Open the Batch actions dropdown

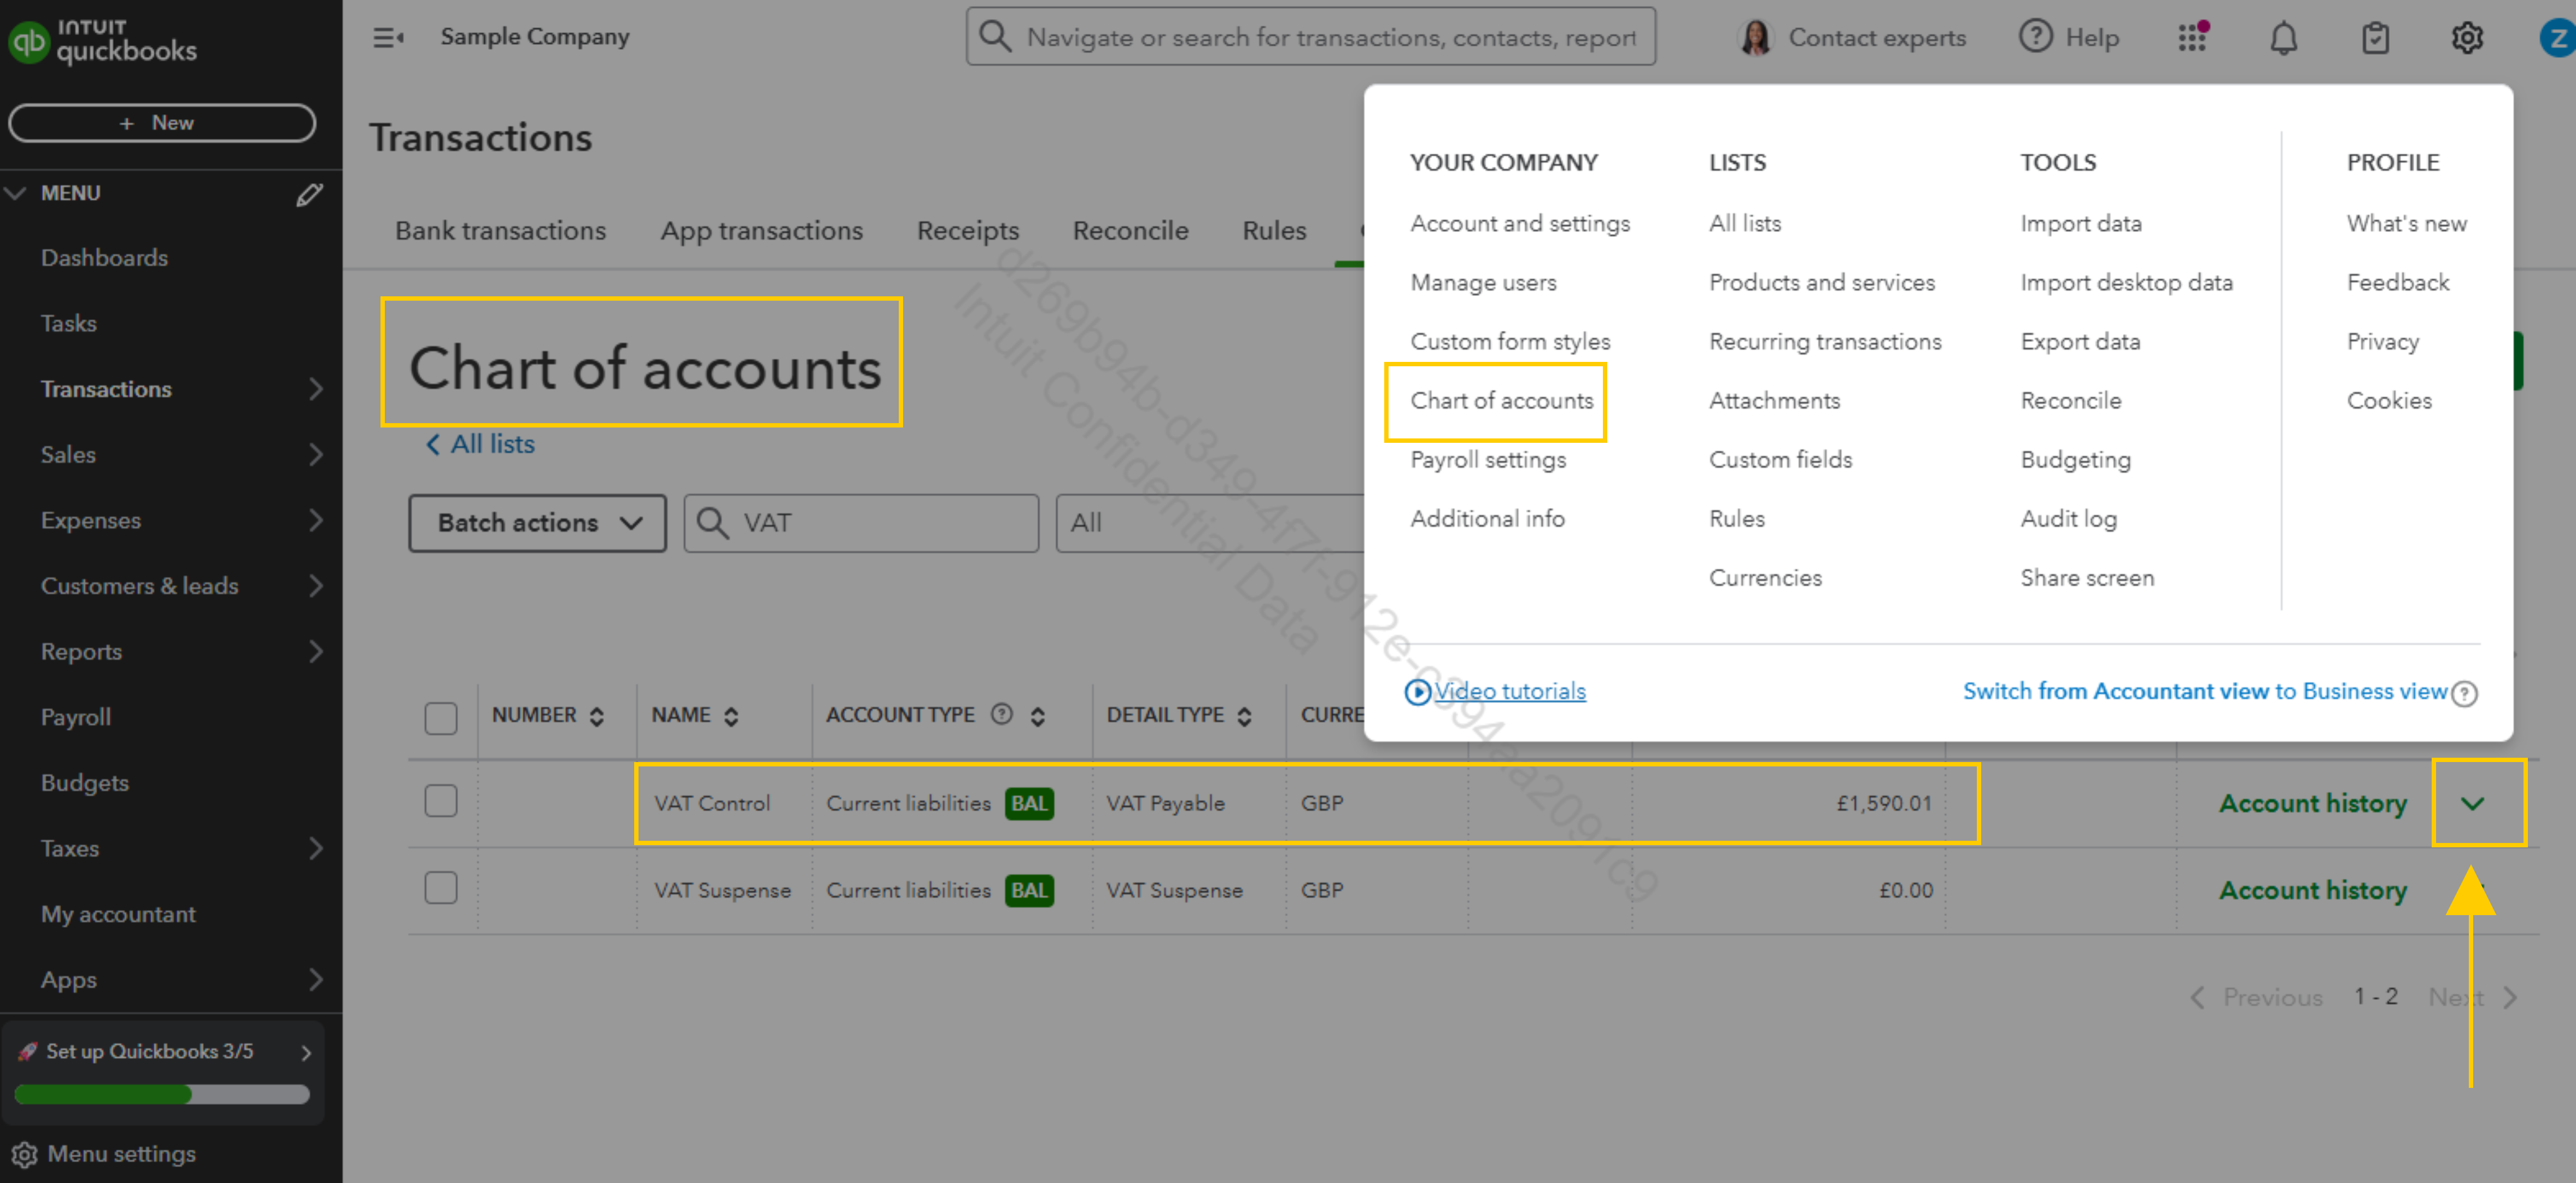537,522
